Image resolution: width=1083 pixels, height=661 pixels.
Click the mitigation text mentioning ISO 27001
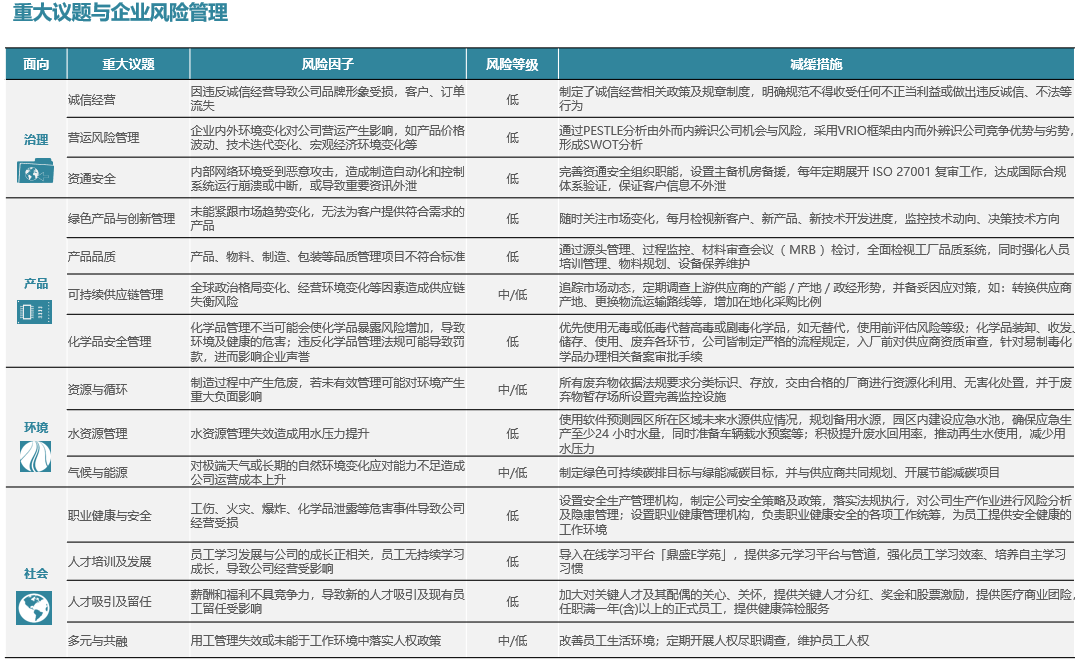[813, 178]
